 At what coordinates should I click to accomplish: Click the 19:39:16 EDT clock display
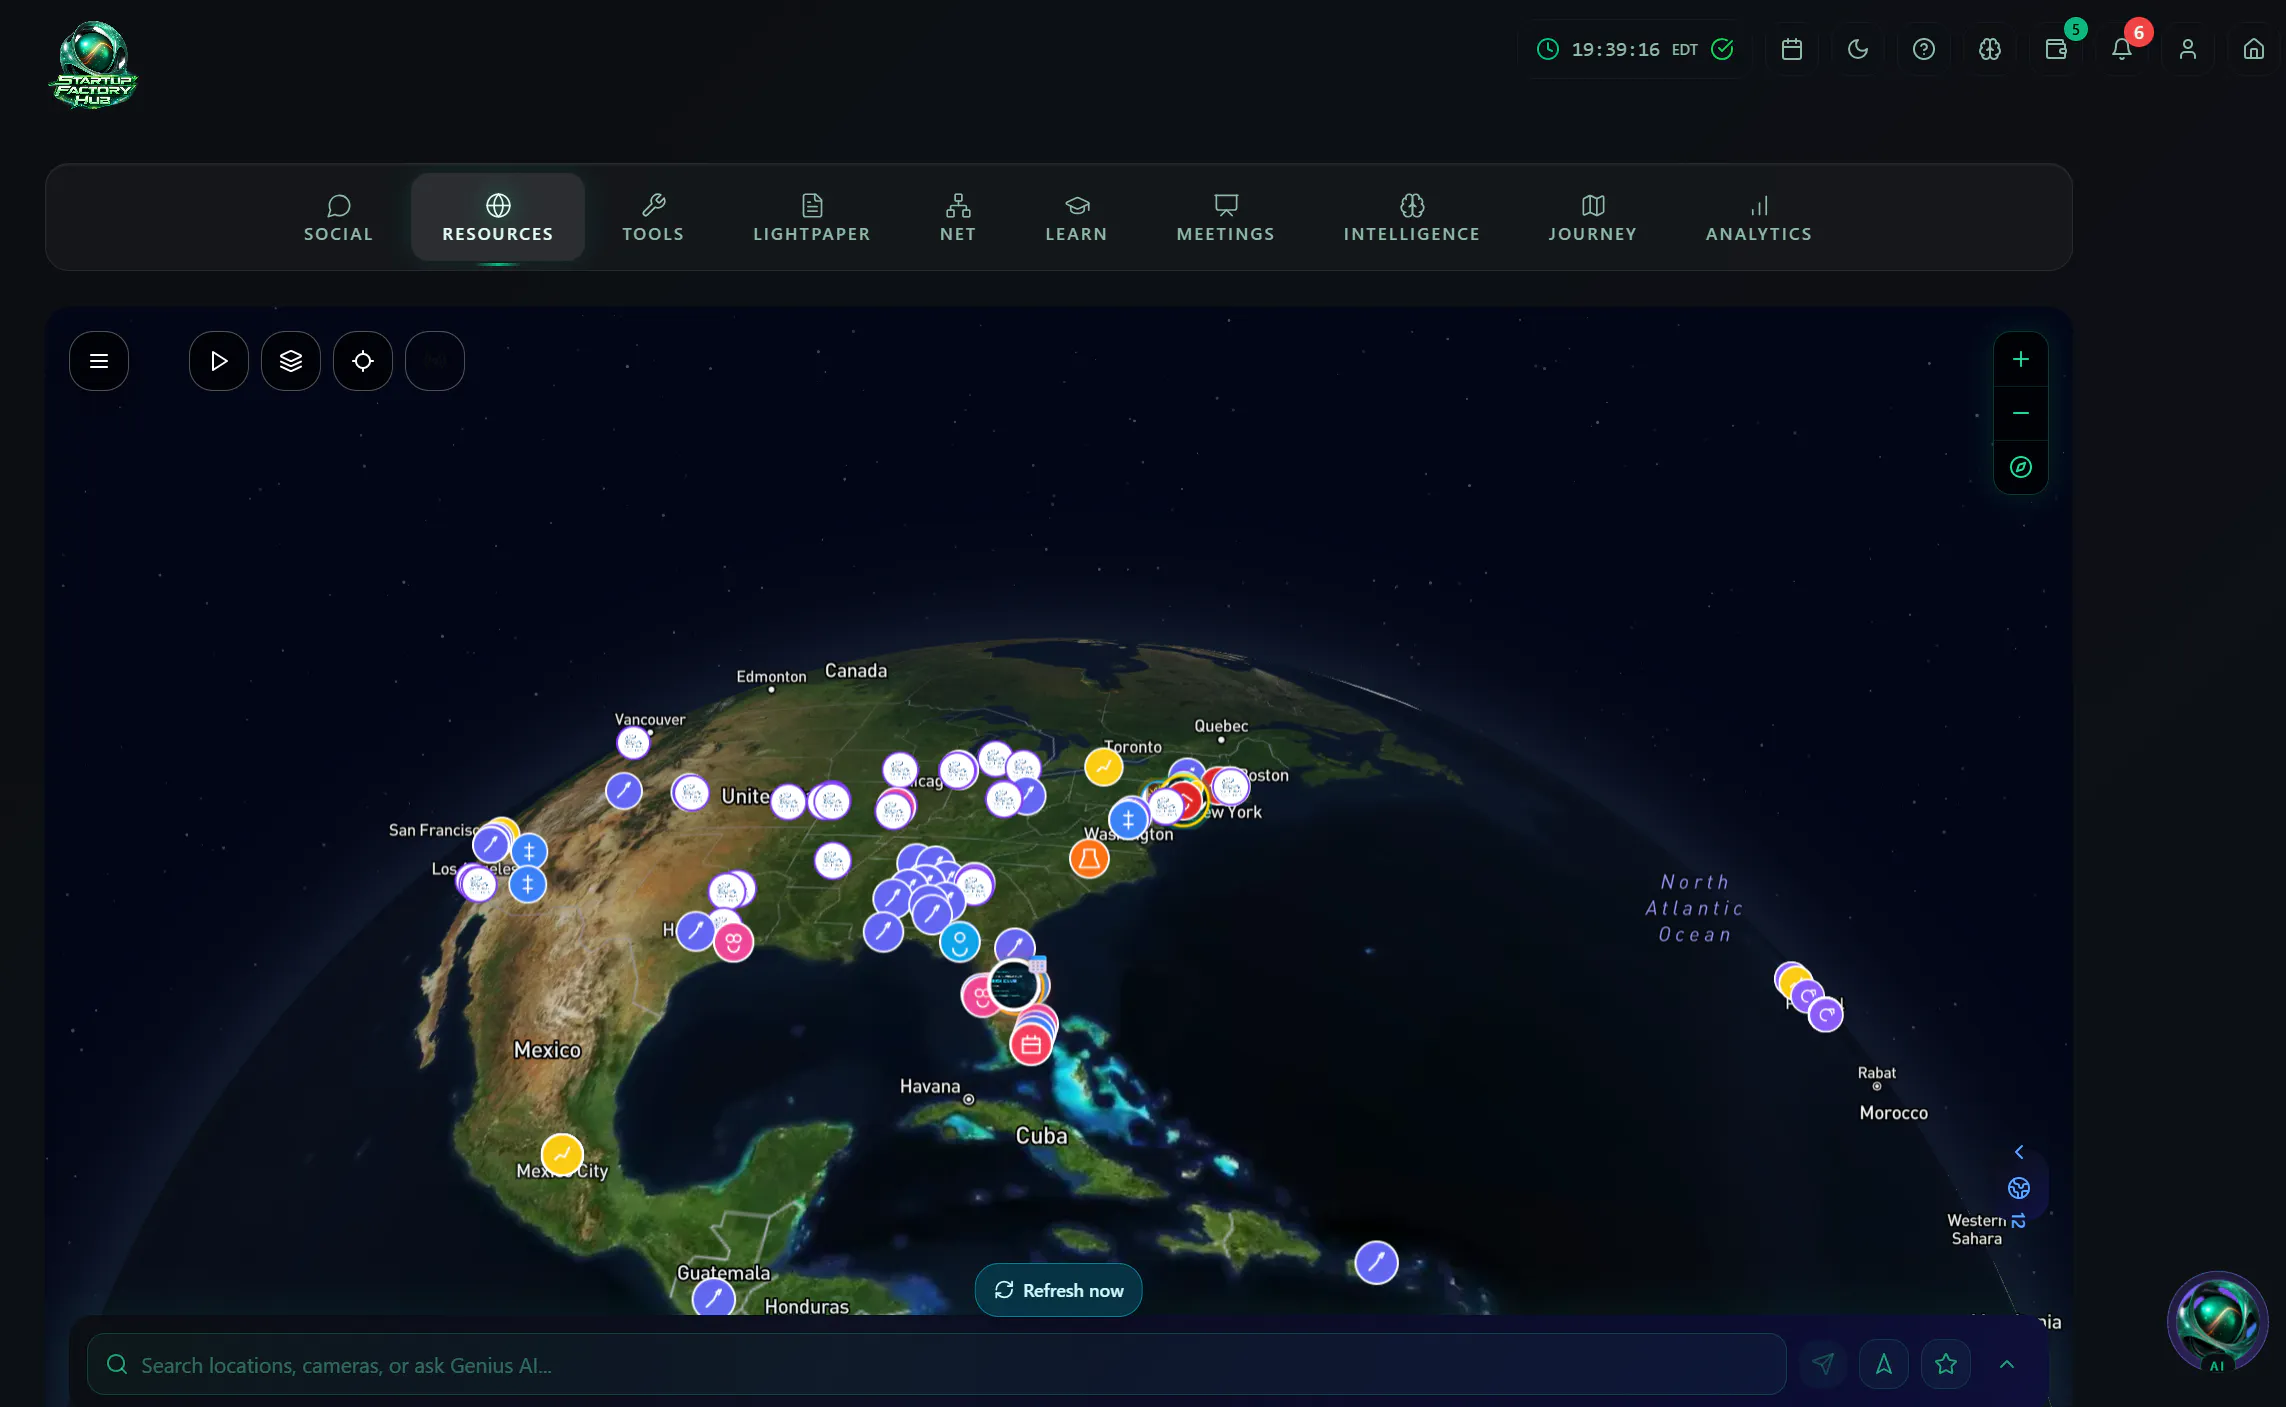coord(1634,49)
